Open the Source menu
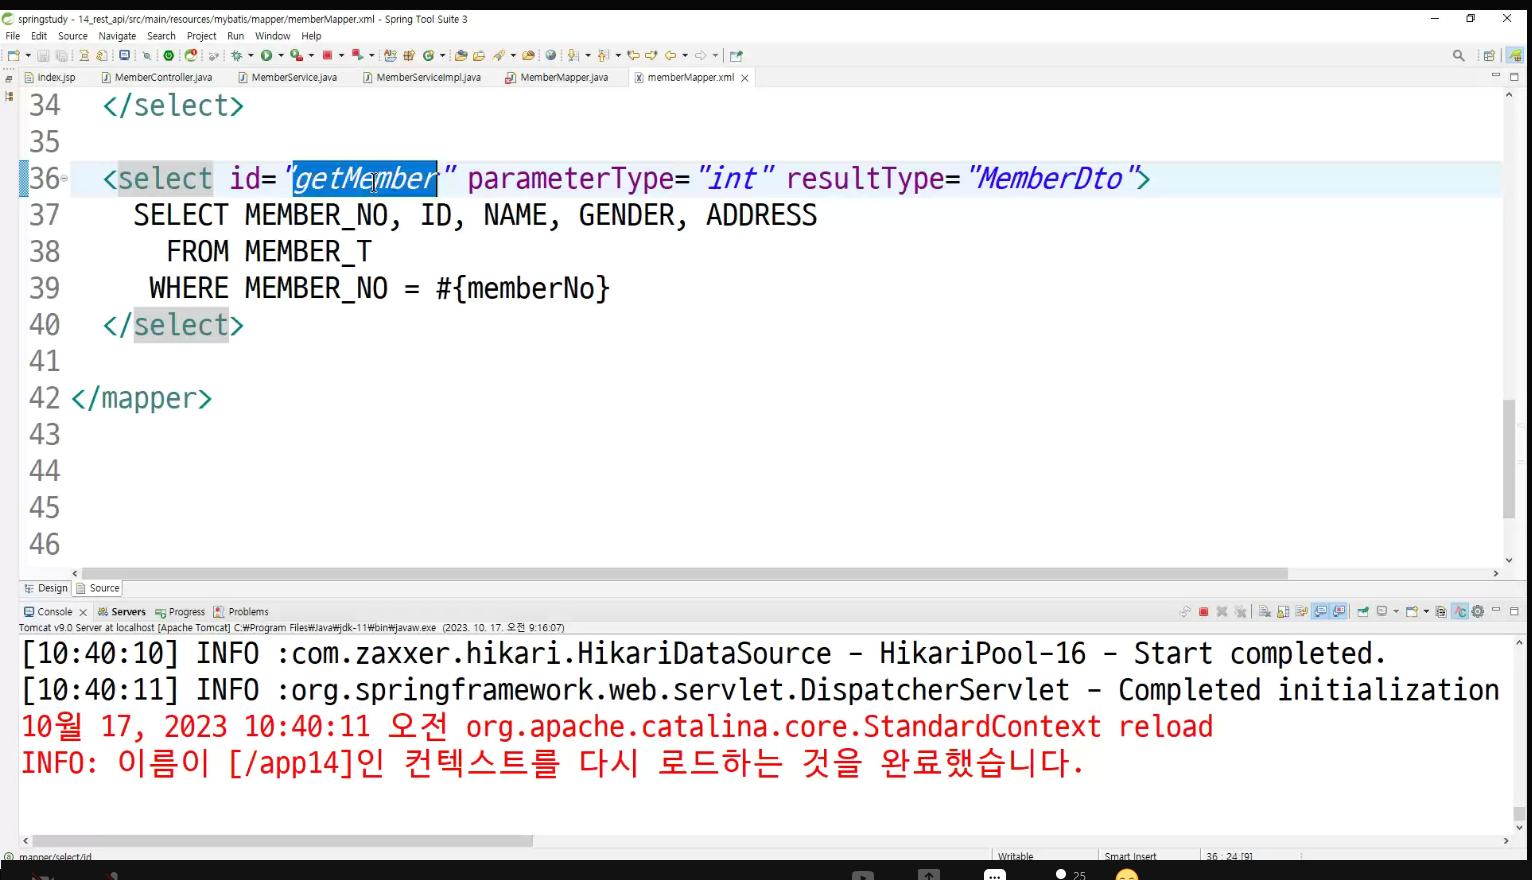The width and height of the screenshot is (1532, 880). click(x=73, y=36)
